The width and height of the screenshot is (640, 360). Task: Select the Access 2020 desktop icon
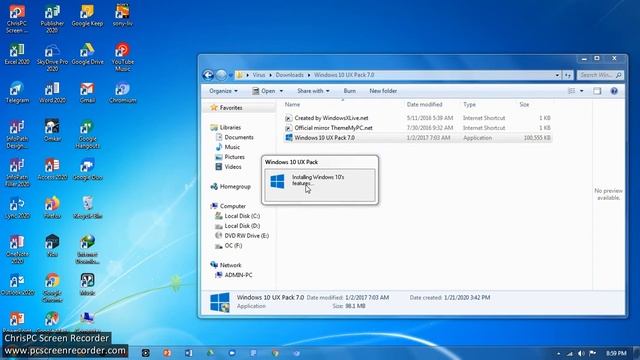click(x=52, y=170)
